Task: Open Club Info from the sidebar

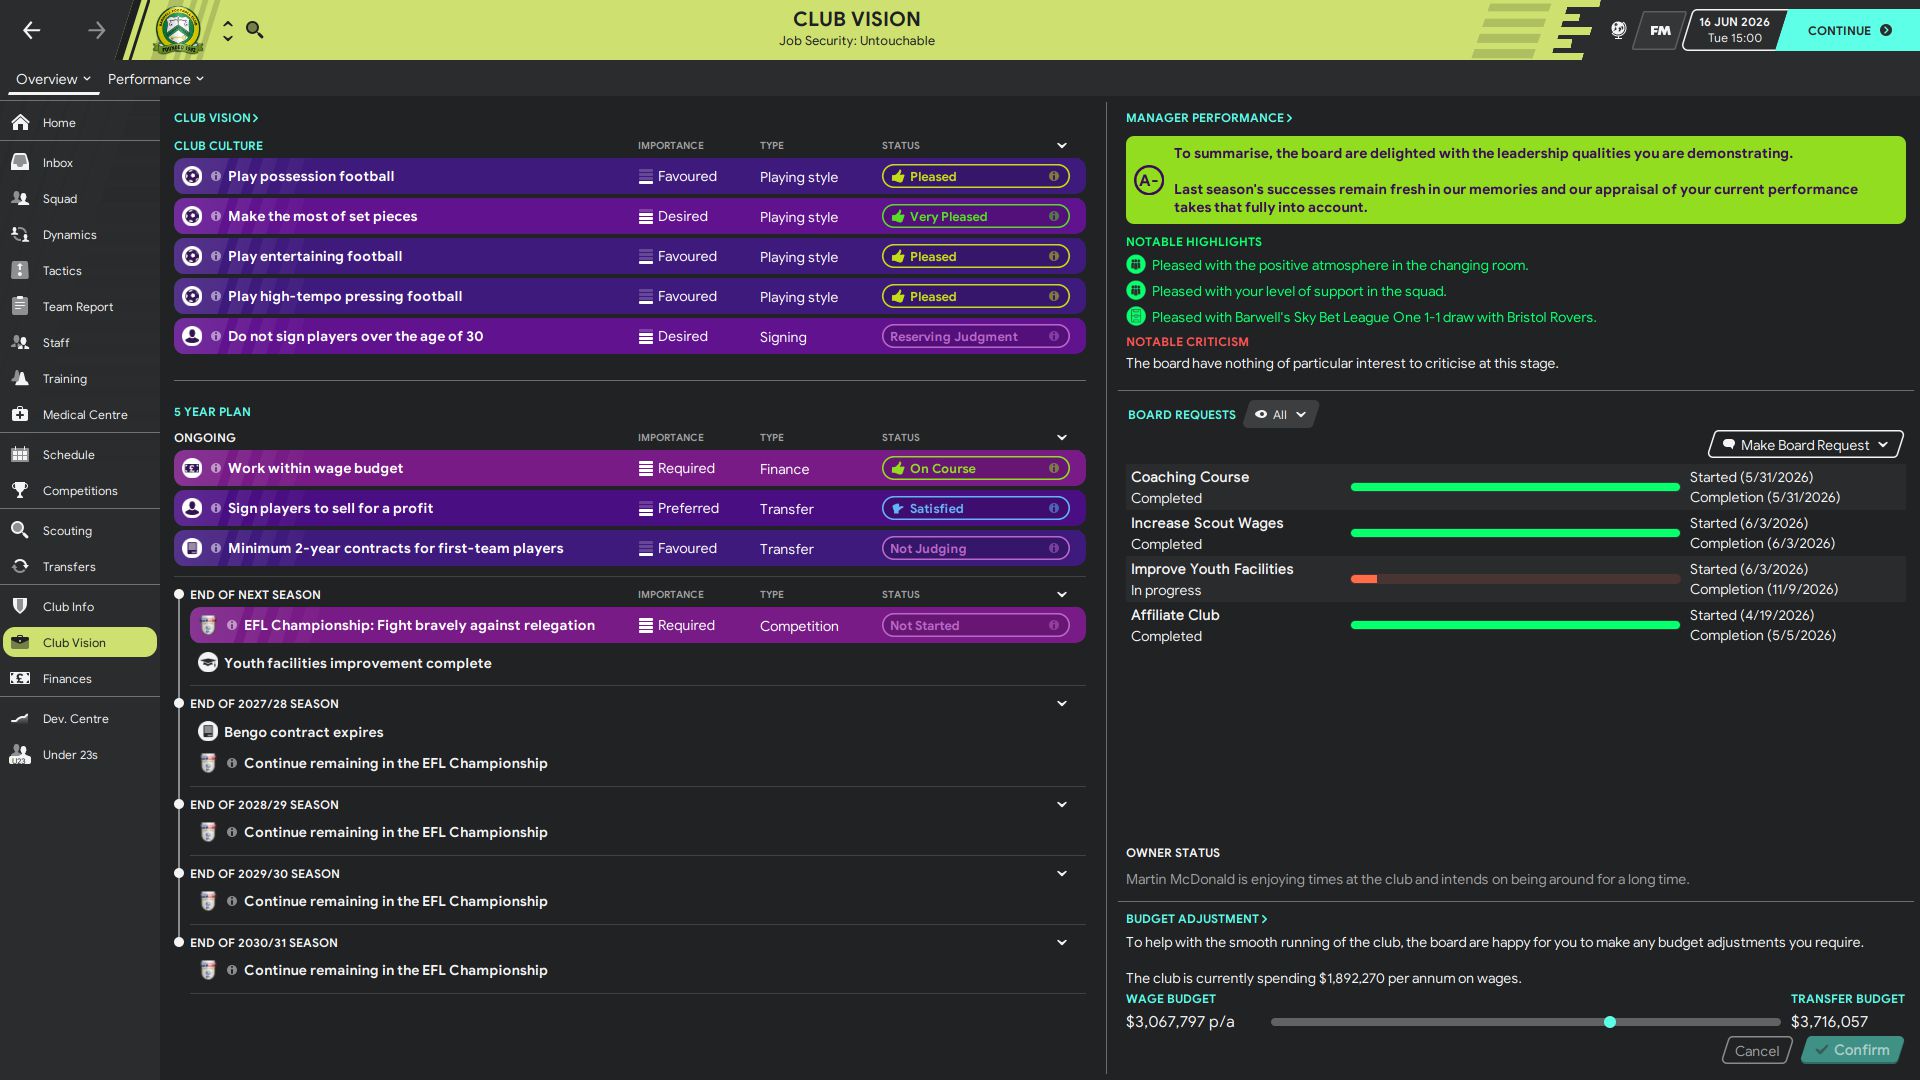Action: coord(80,606)
